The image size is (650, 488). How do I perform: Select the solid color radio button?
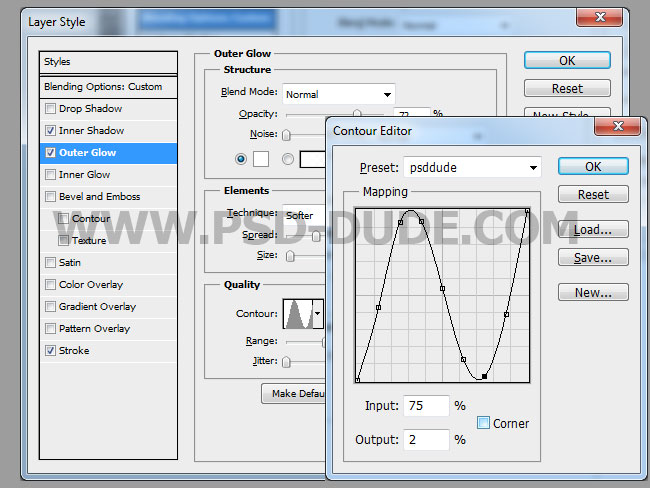click(240, 159)
